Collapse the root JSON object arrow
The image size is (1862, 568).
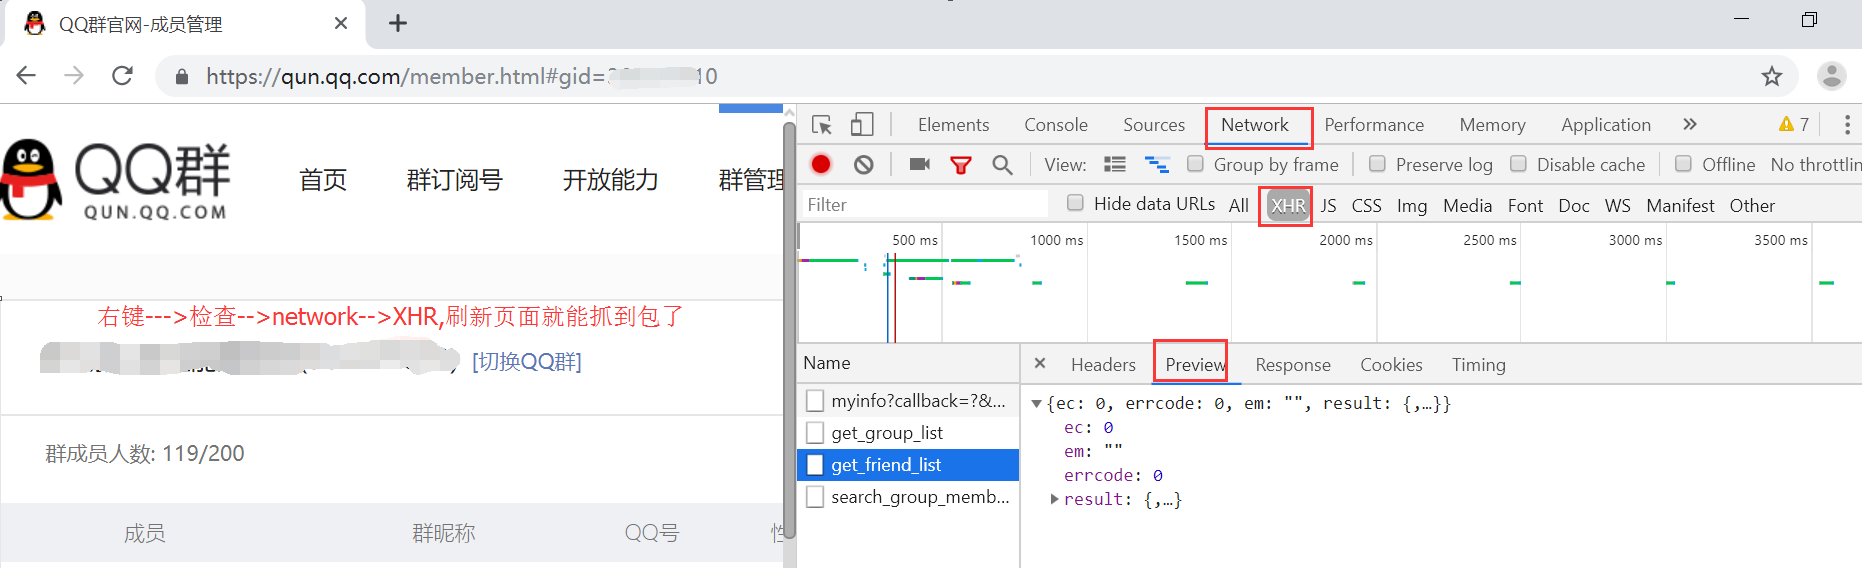click(1036, 404)
